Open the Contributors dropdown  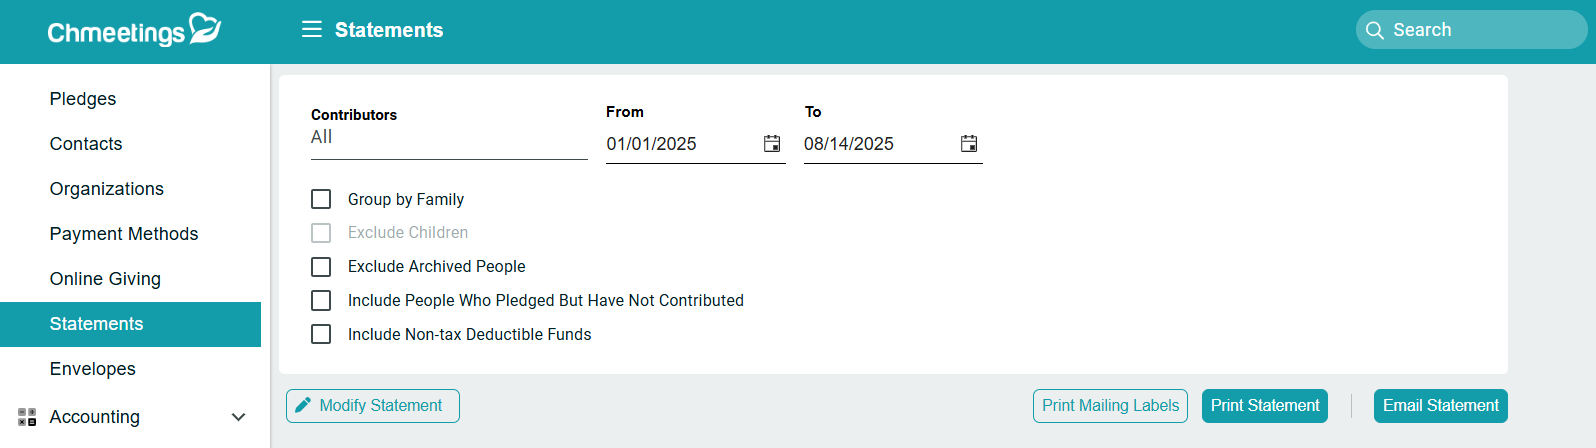(448, 138)
